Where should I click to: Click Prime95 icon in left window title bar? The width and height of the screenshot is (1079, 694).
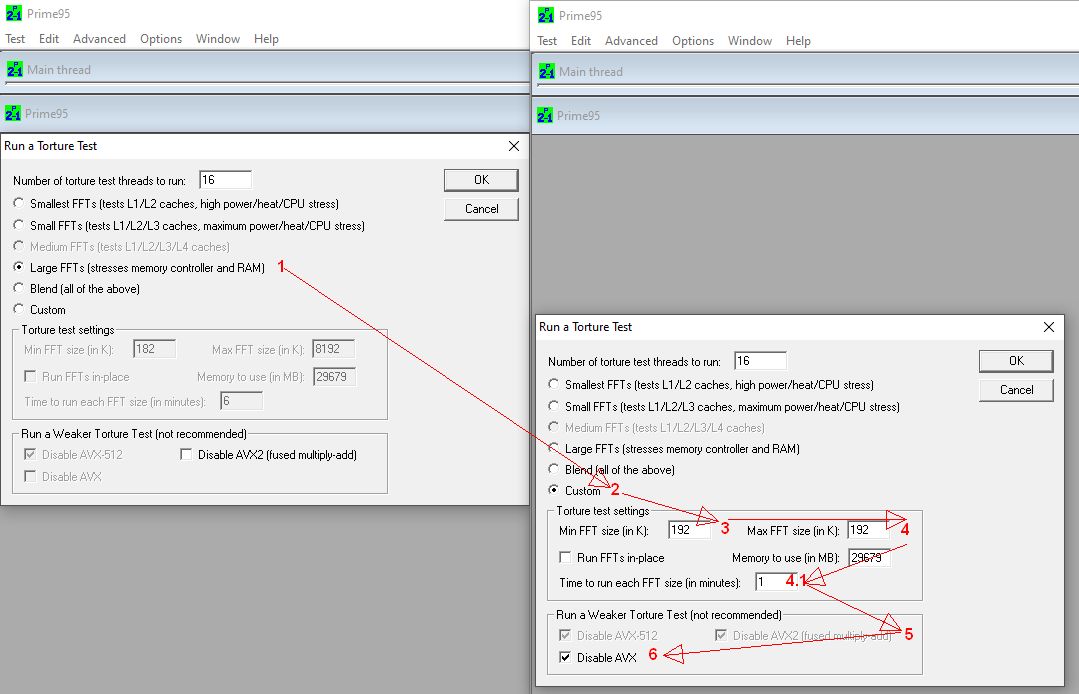click(14, 13)
